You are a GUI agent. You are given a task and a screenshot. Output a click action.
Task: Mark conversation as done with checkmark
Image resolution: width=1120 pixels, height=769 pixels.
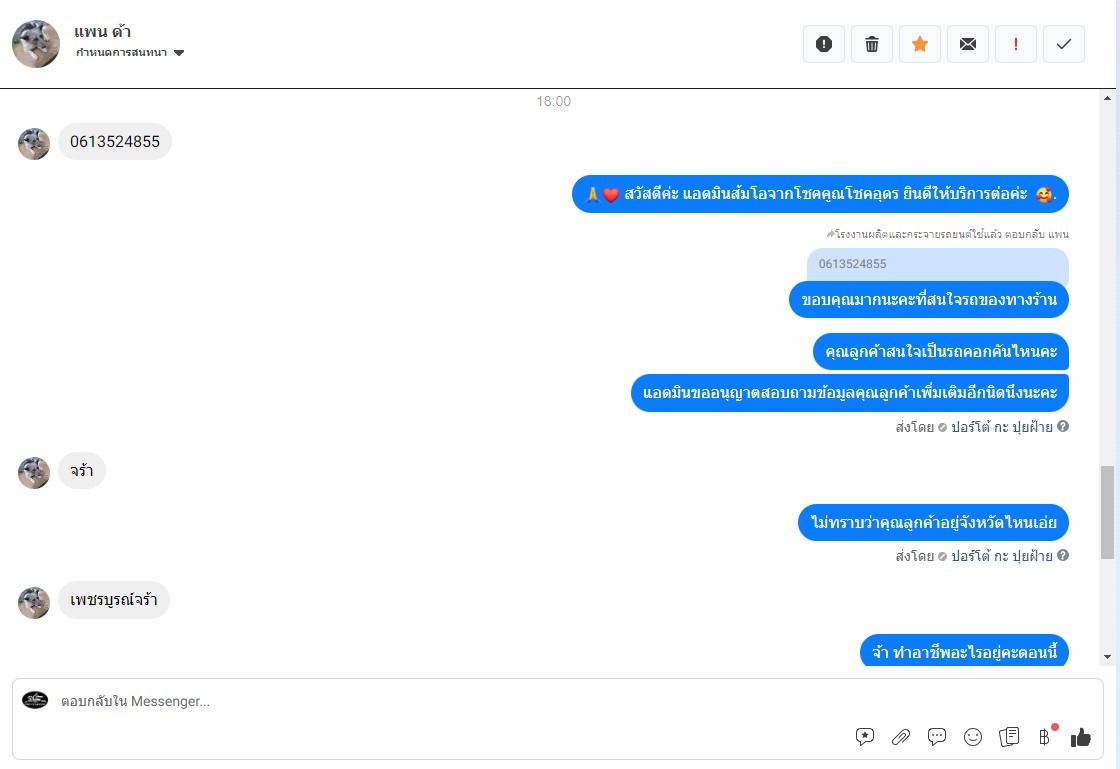click(1064, 44)
